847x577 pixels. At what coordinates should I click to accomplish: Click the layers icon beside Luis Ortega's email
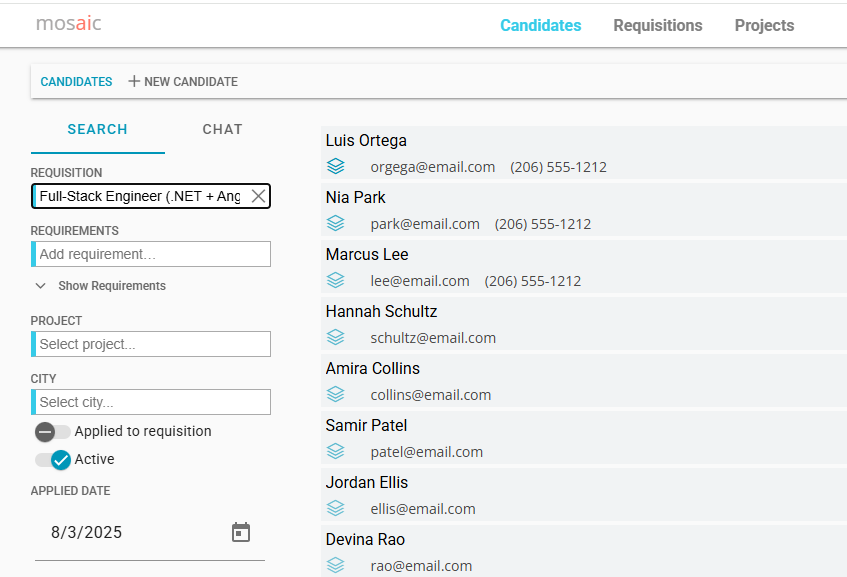(x=336, y=166)
